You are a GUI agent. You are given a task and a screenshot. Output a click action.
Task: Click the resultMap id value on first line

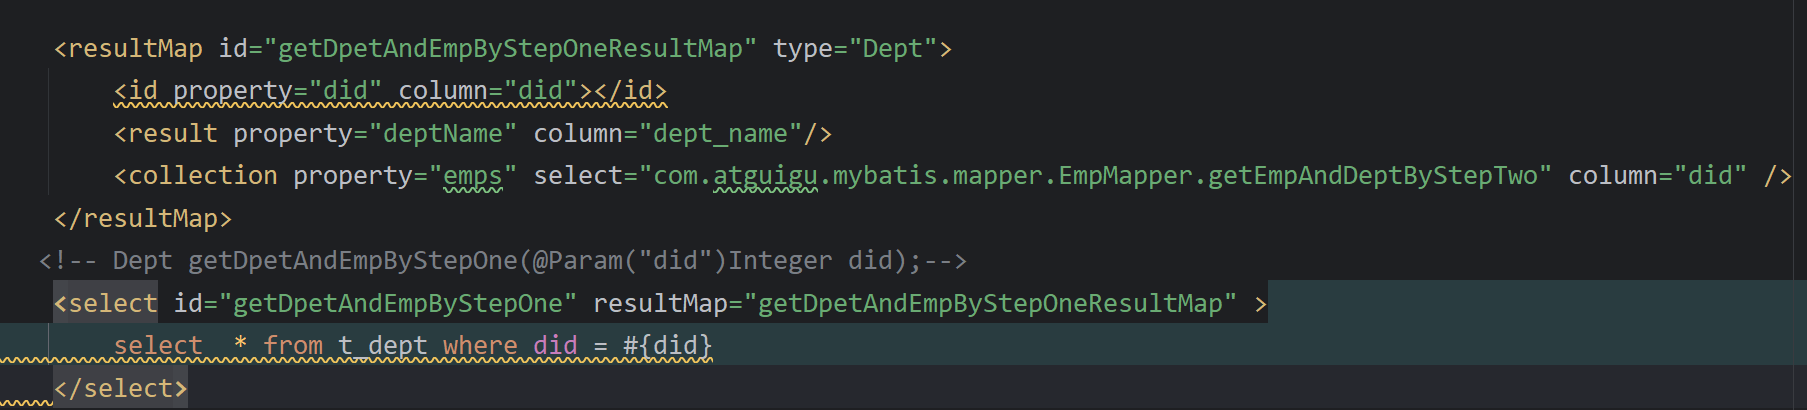(510, 49)
